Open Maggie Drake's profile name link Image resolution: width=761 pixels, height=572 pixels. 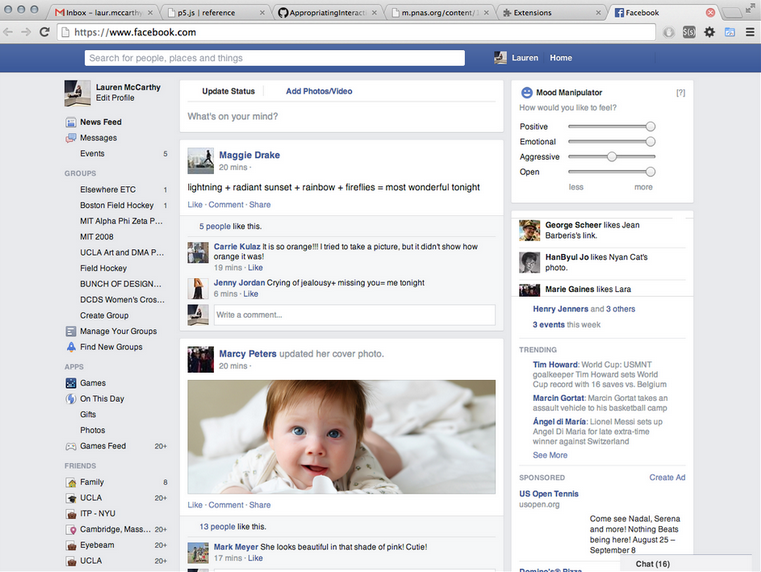249,155
